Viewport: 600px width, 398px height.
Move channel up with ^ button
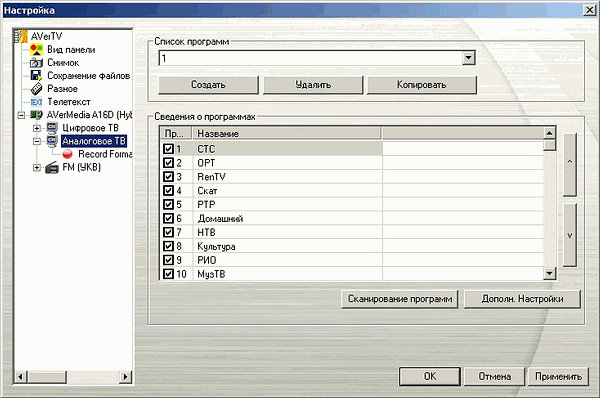[570, 165]
